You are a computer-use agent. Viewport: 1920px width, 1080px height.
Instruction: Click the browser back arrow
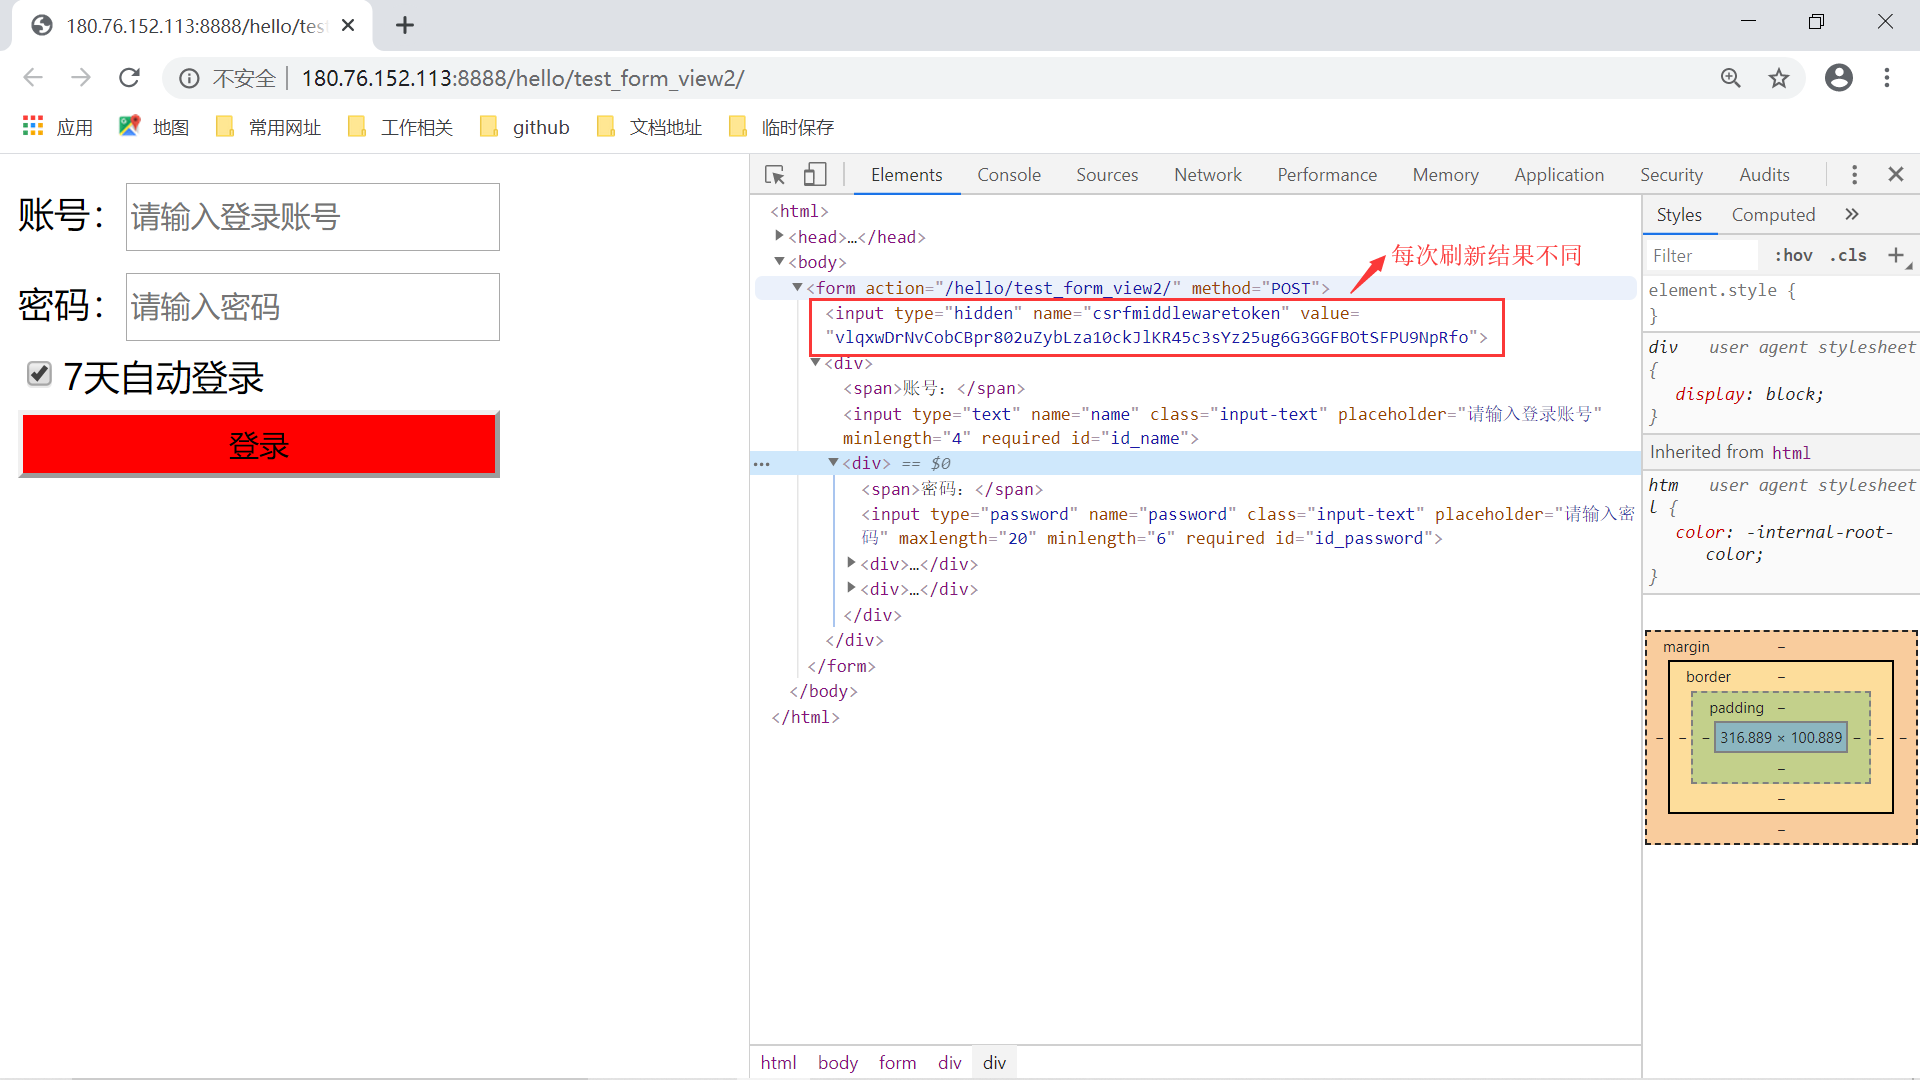[x=33, y=78]
